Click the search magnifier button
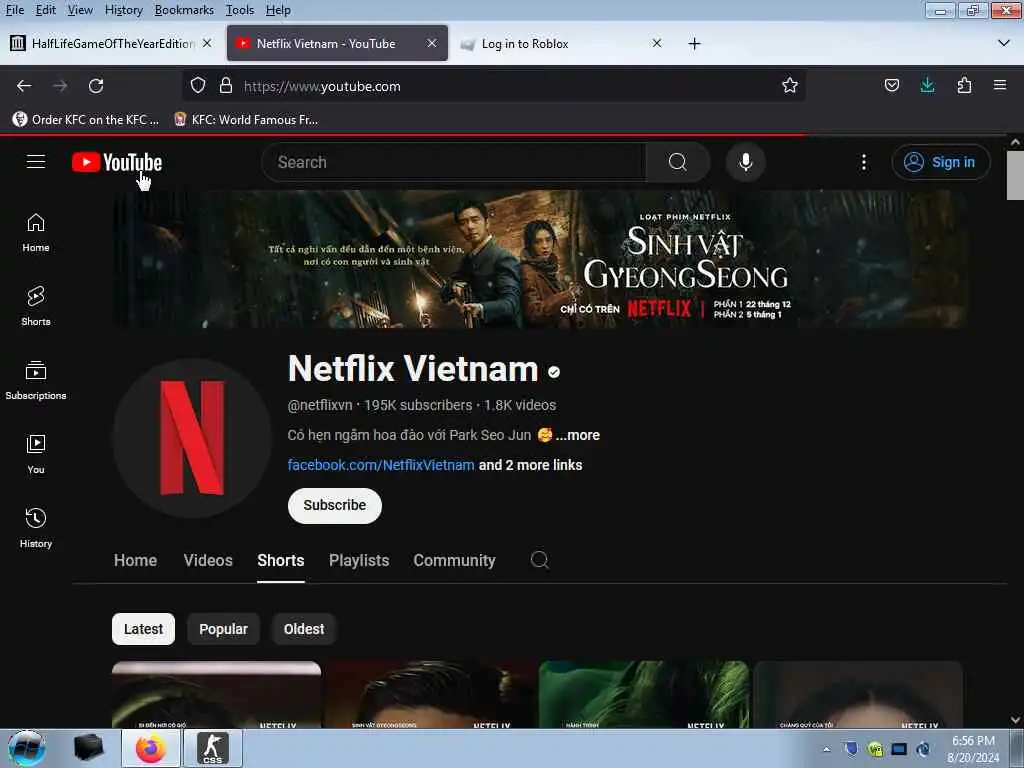Viewport: 1024px width, 768px height. 678,162
